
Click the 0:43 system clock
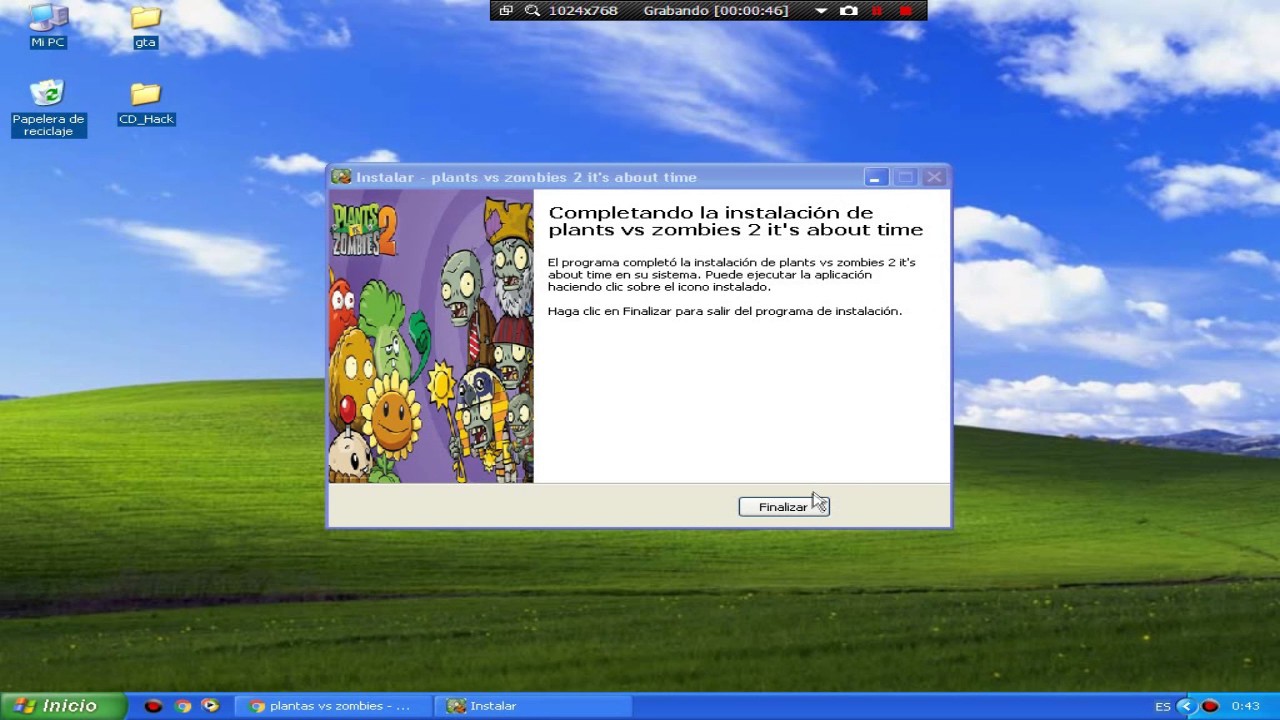[1245, 706]
